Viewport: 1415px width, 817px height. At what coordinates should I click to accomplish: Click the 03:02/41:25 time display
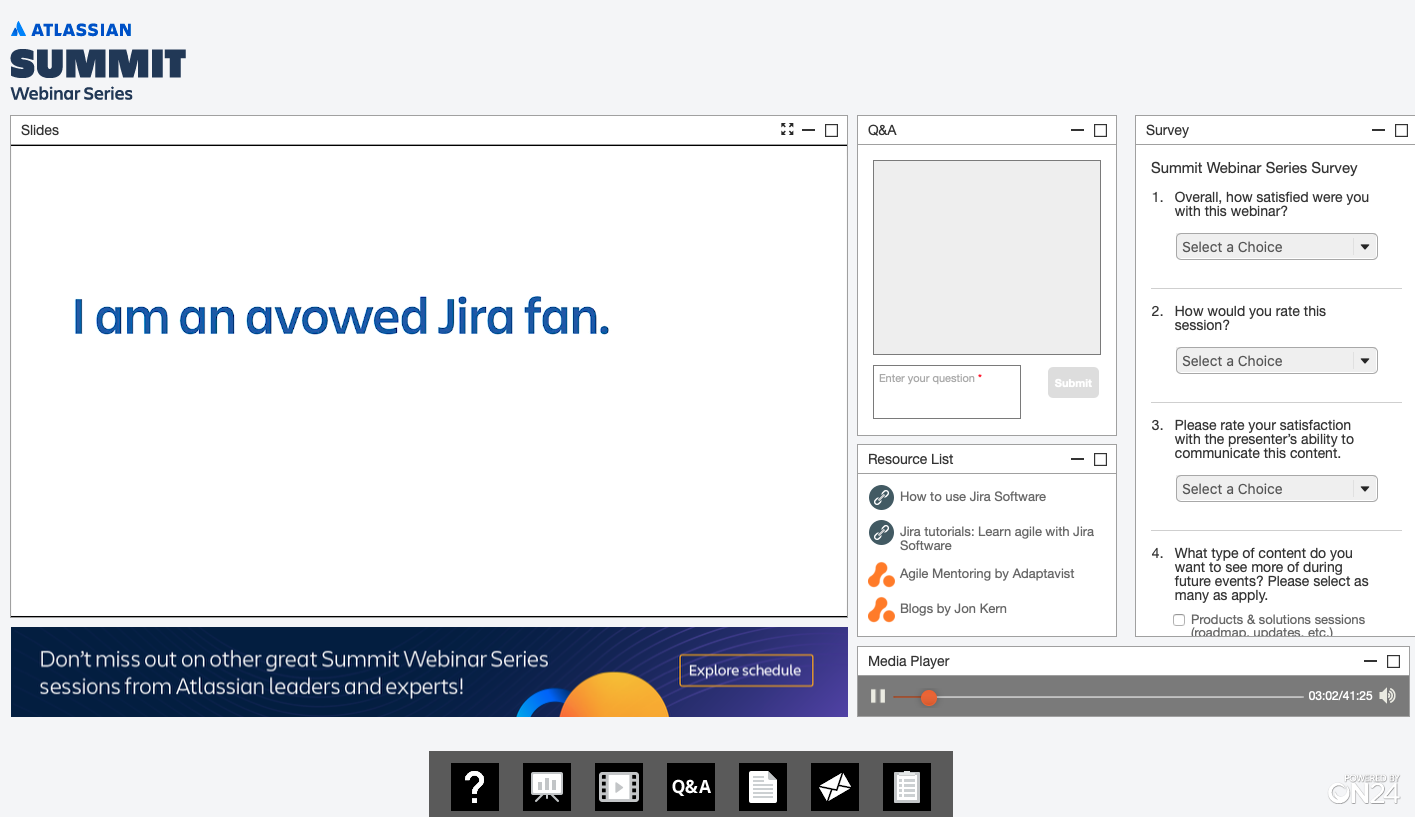point(1340,696)
